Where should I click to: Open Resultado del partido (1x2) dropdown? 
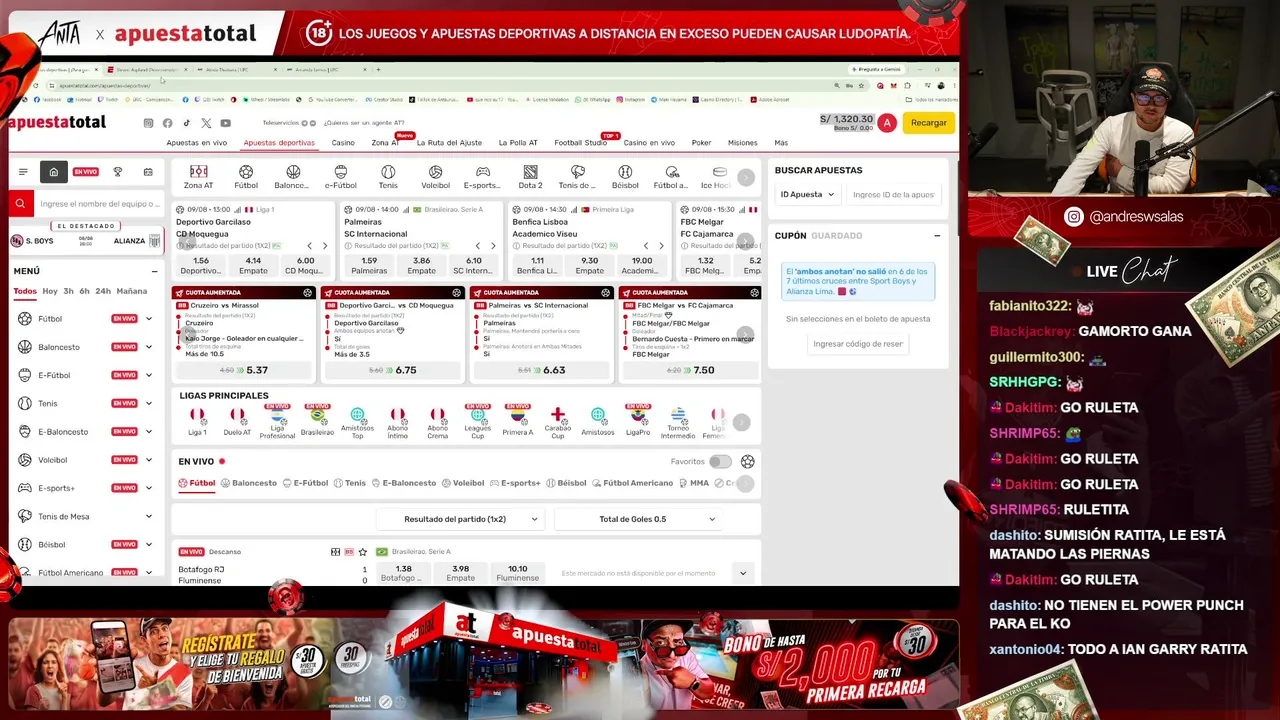coord(460,519)
